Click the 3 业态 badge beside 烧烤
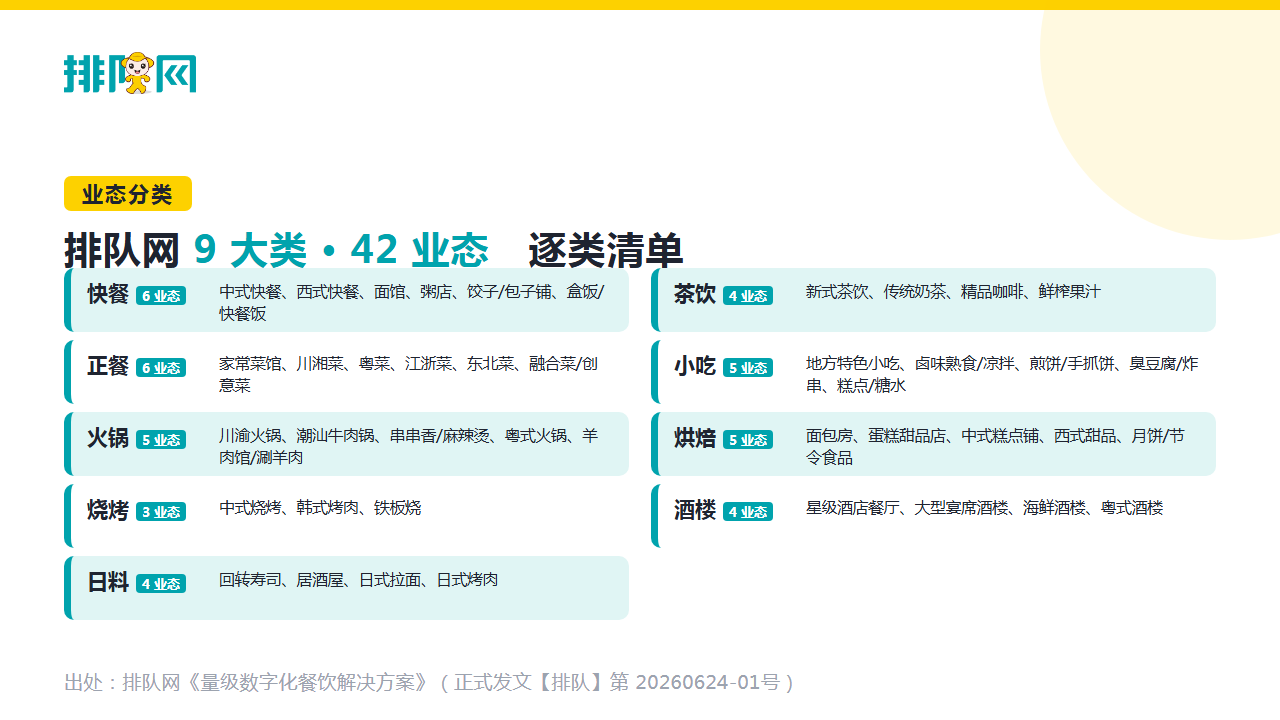The height and width of the screenshot is (720, 1280). [x=161, y=512]
